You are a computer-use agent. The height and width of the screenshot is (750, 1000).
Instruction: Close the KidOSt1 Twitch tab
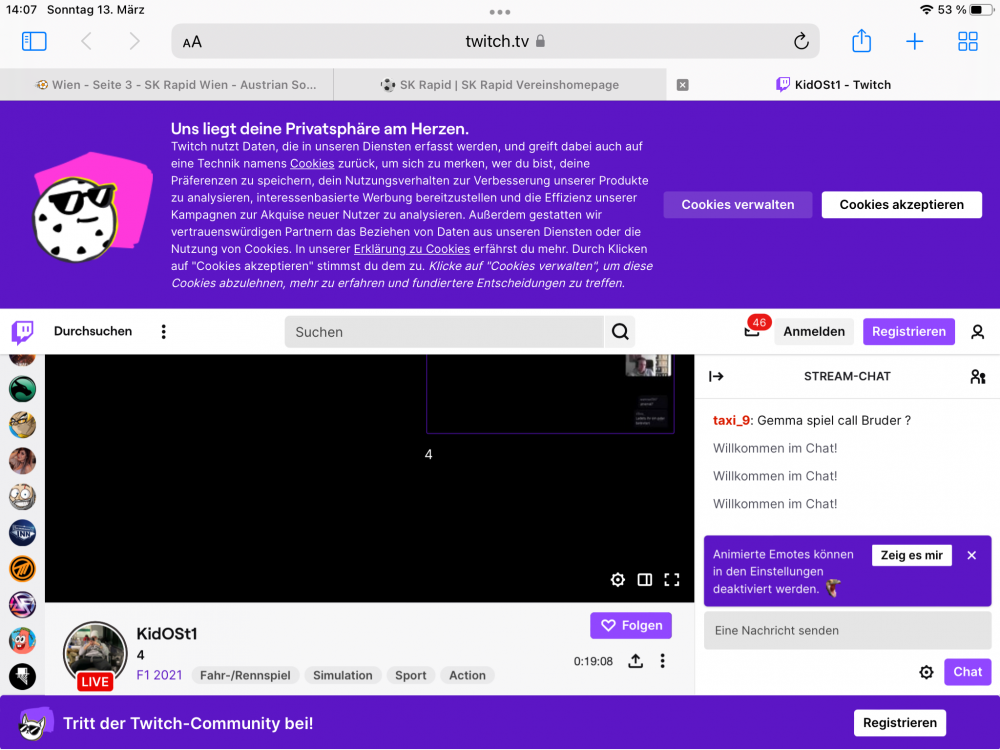(x=682, y=85)
